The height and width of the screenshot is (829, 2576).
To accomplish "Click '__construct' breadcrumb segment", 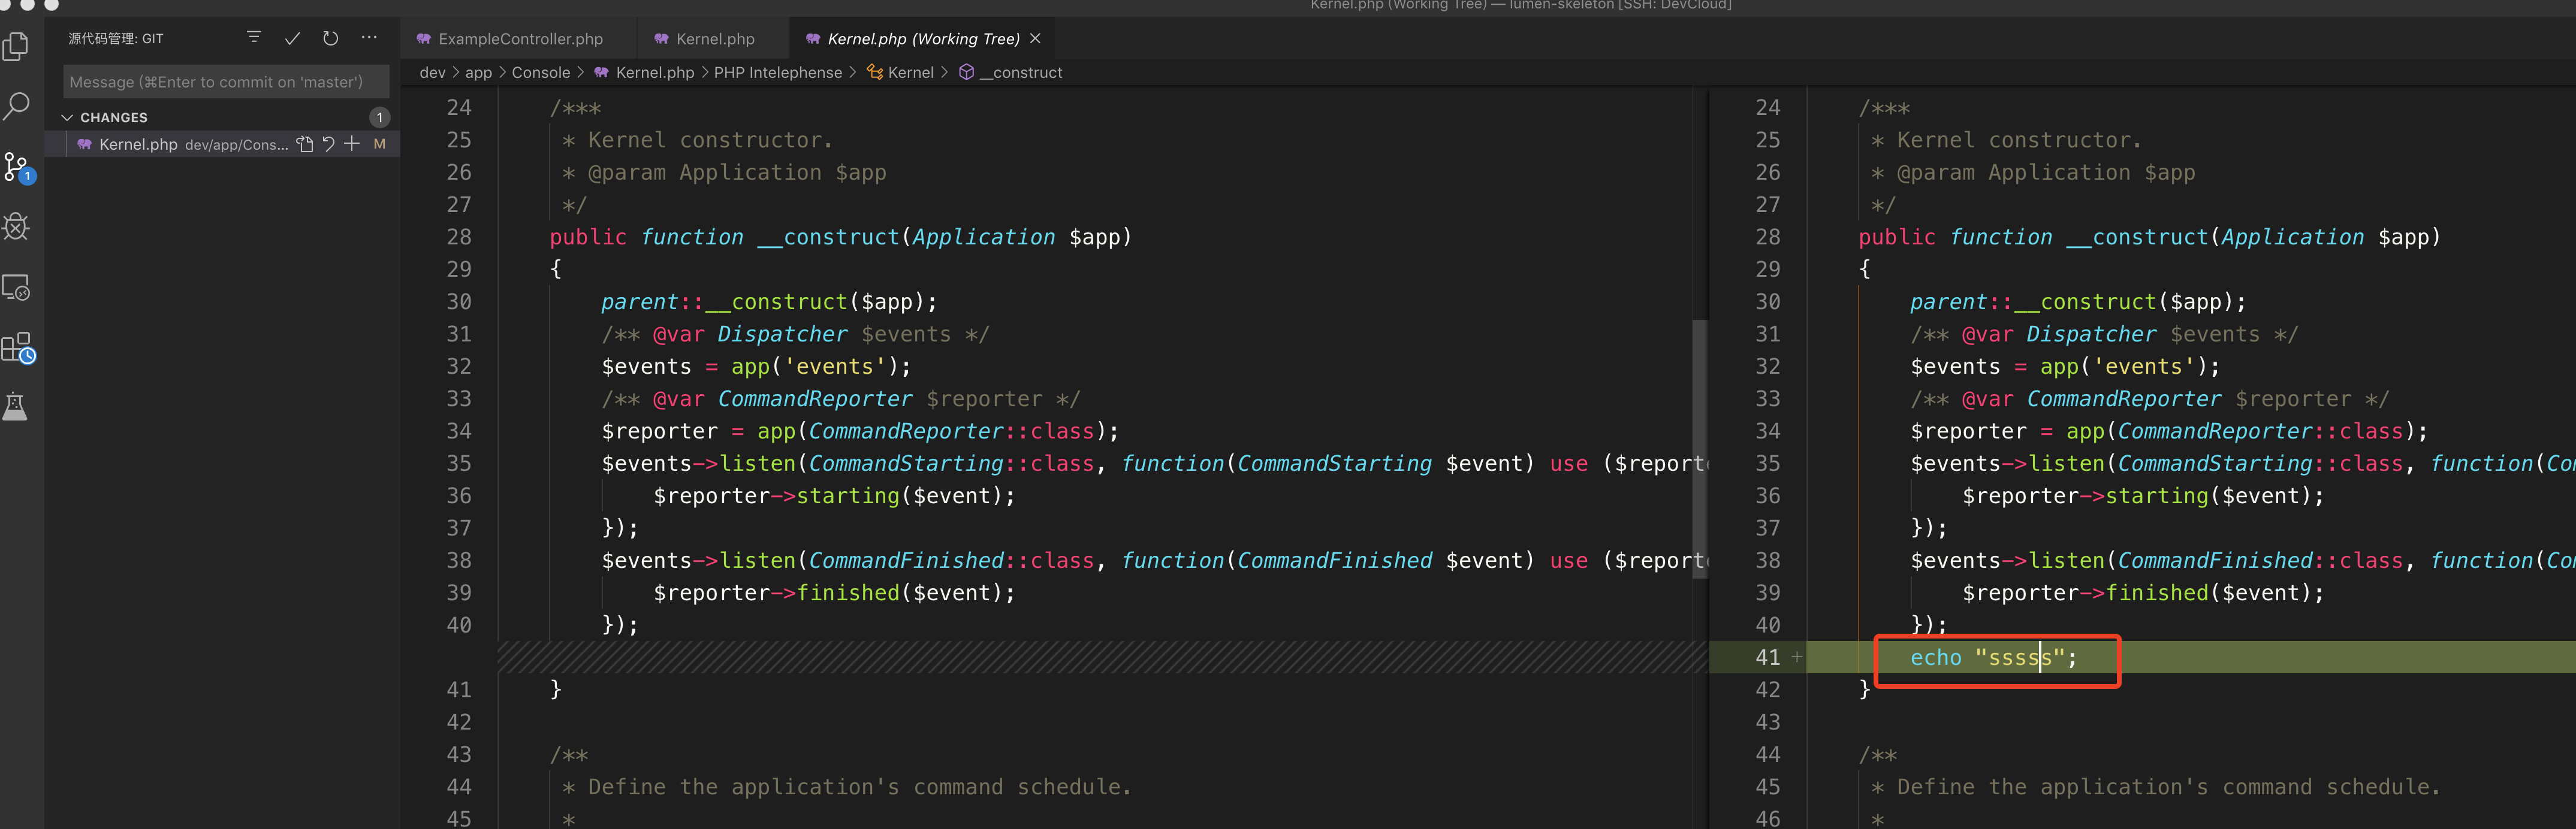I will point(1021,72).
